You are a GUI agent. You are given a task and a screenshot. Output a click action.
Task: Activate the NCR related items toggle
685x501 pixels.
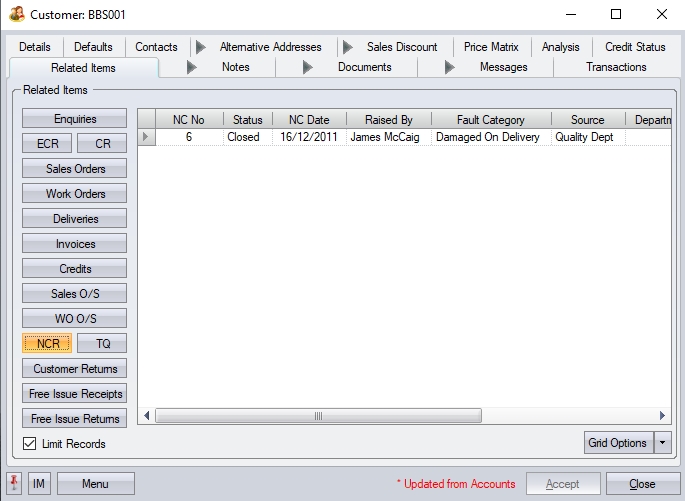[47, 344]
